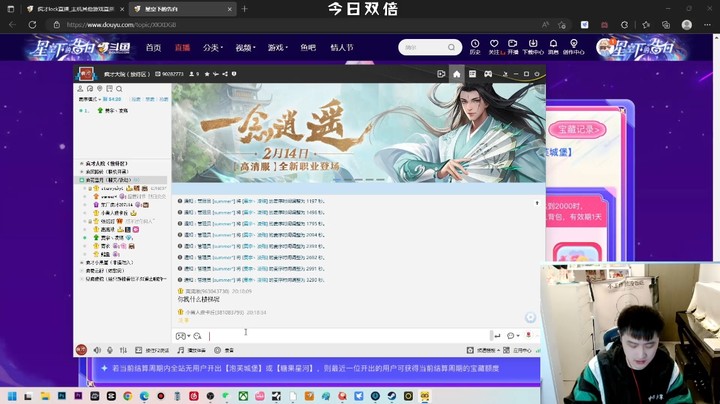
Task: Open the Windows Start button on taskbar
Action: [12, 396]
